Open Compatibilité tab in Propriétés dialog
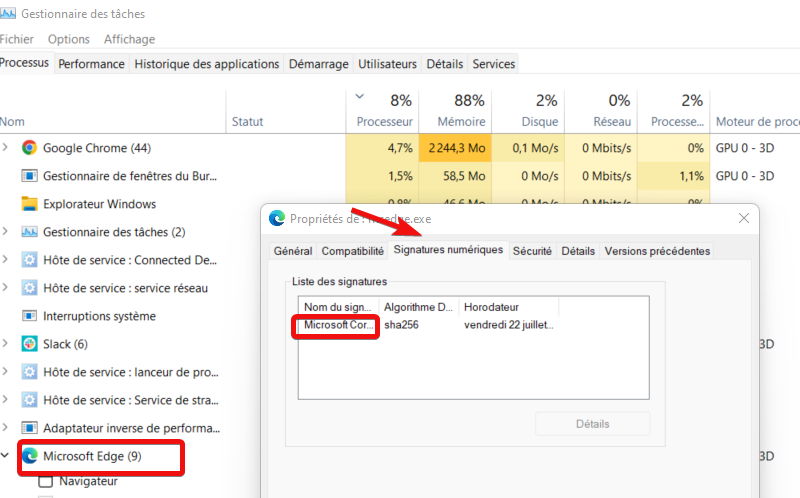The image size is (800, 498). [353, 251]
